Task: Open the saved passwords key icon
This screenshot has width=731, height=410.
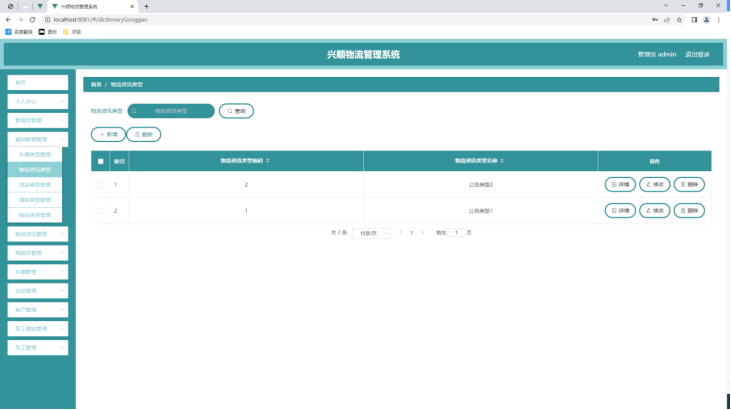Action: pyautogui.click(x=655, y=20)
